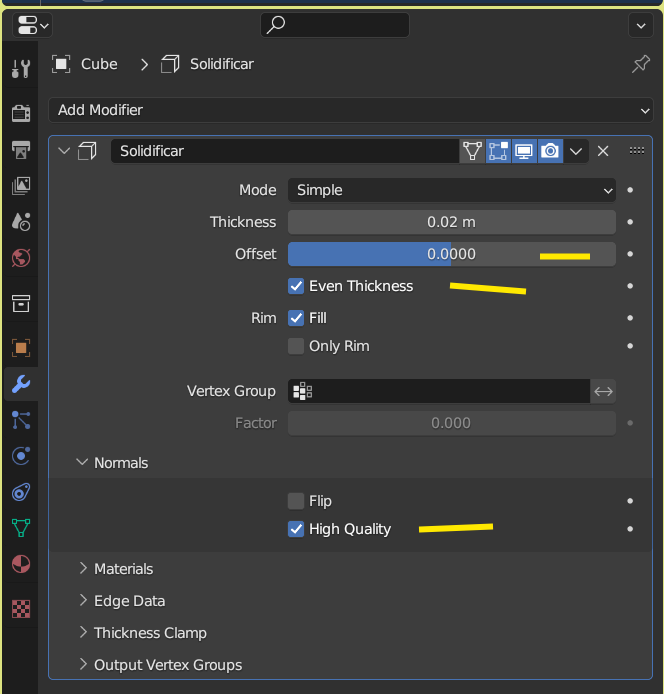Viewport: 664px width, 694px height.
Task: Open the Render properties tab
Action: pyautogui.click(x=21, y=113)
